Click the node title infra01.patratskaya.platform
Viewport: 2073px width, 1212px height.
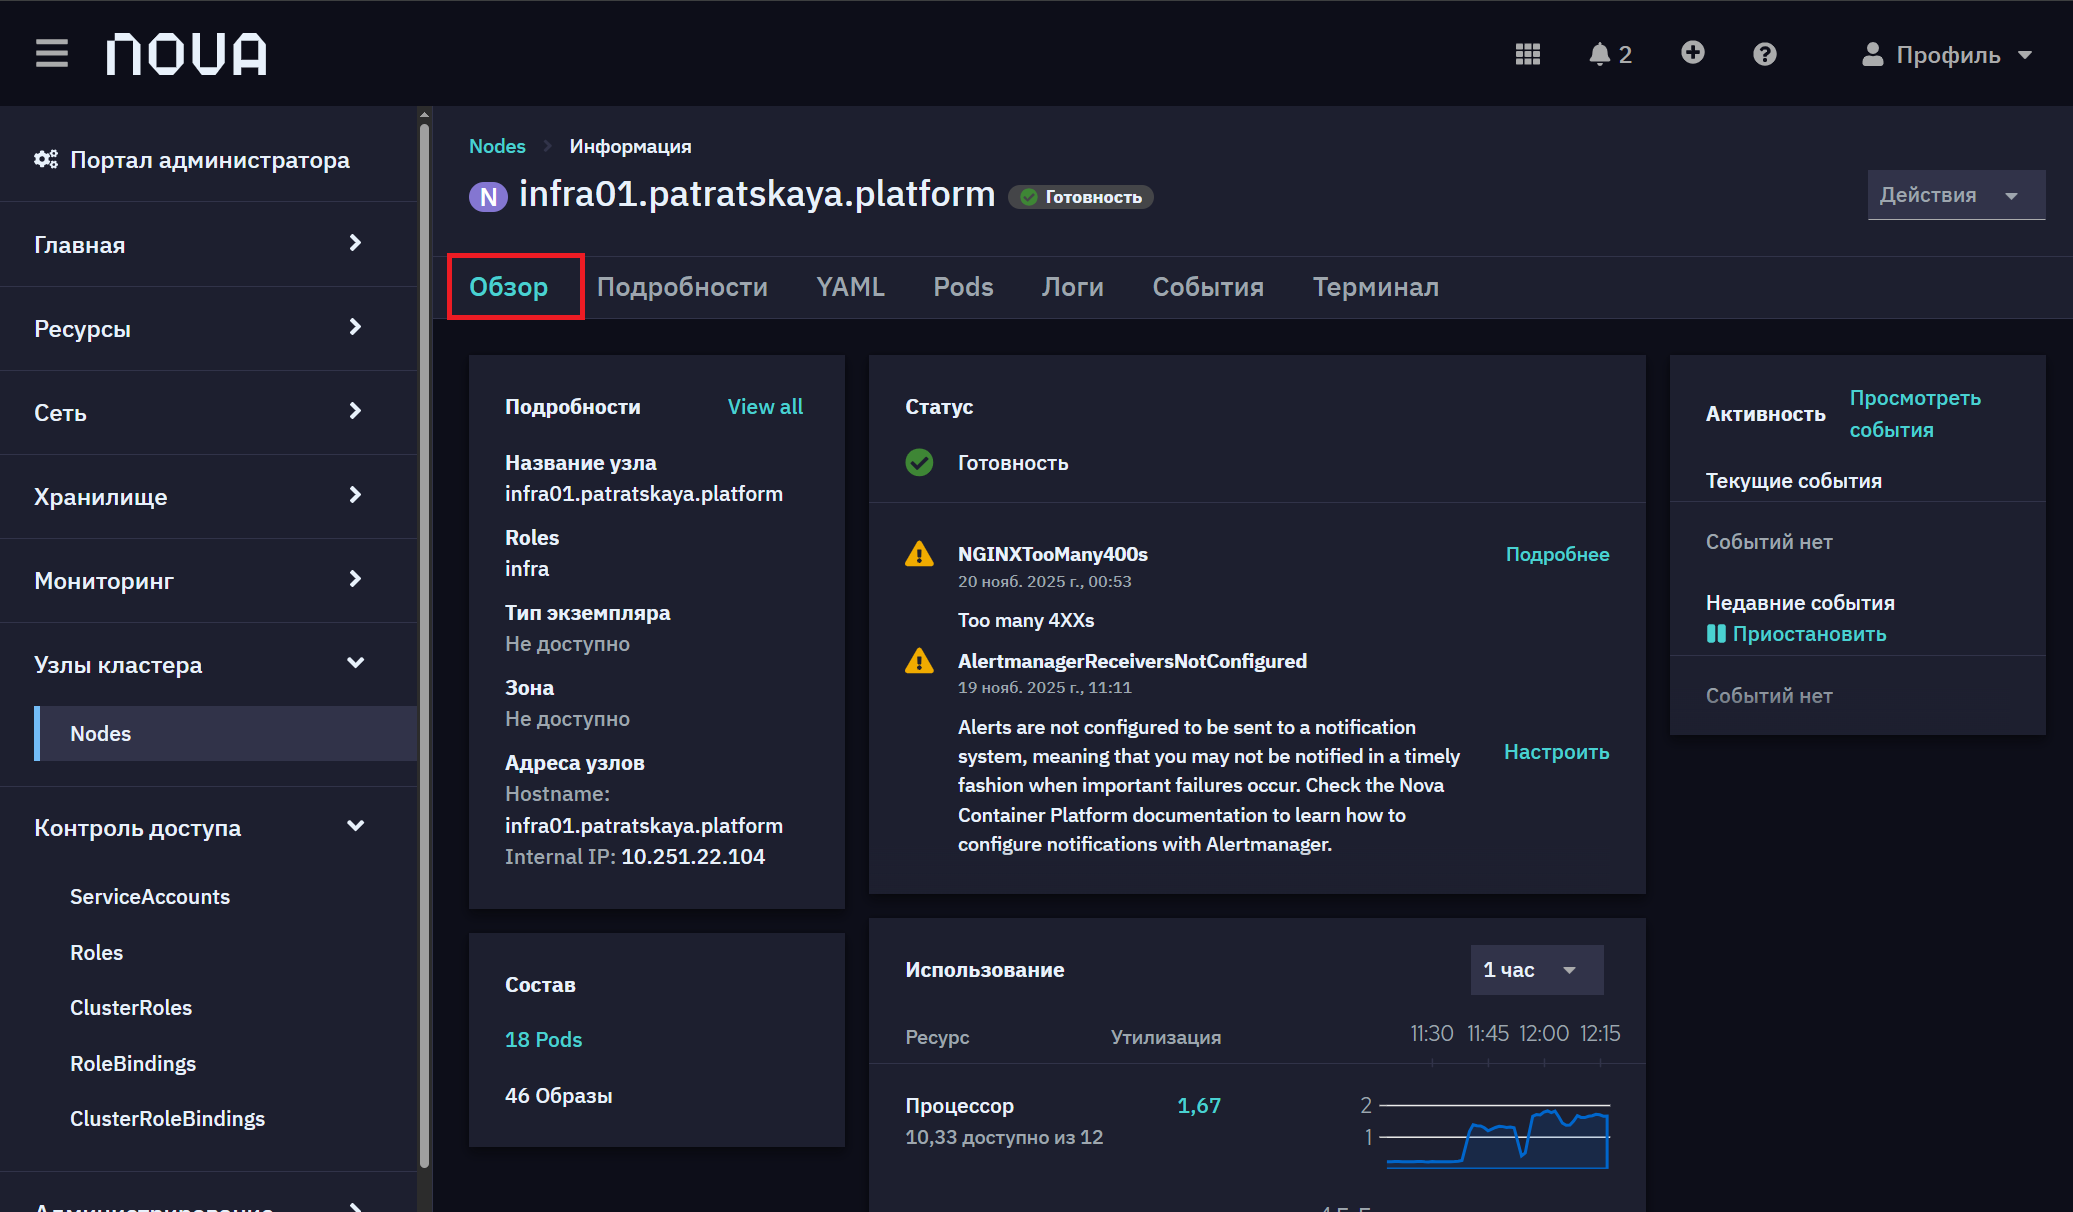click(x=757, y=193)
